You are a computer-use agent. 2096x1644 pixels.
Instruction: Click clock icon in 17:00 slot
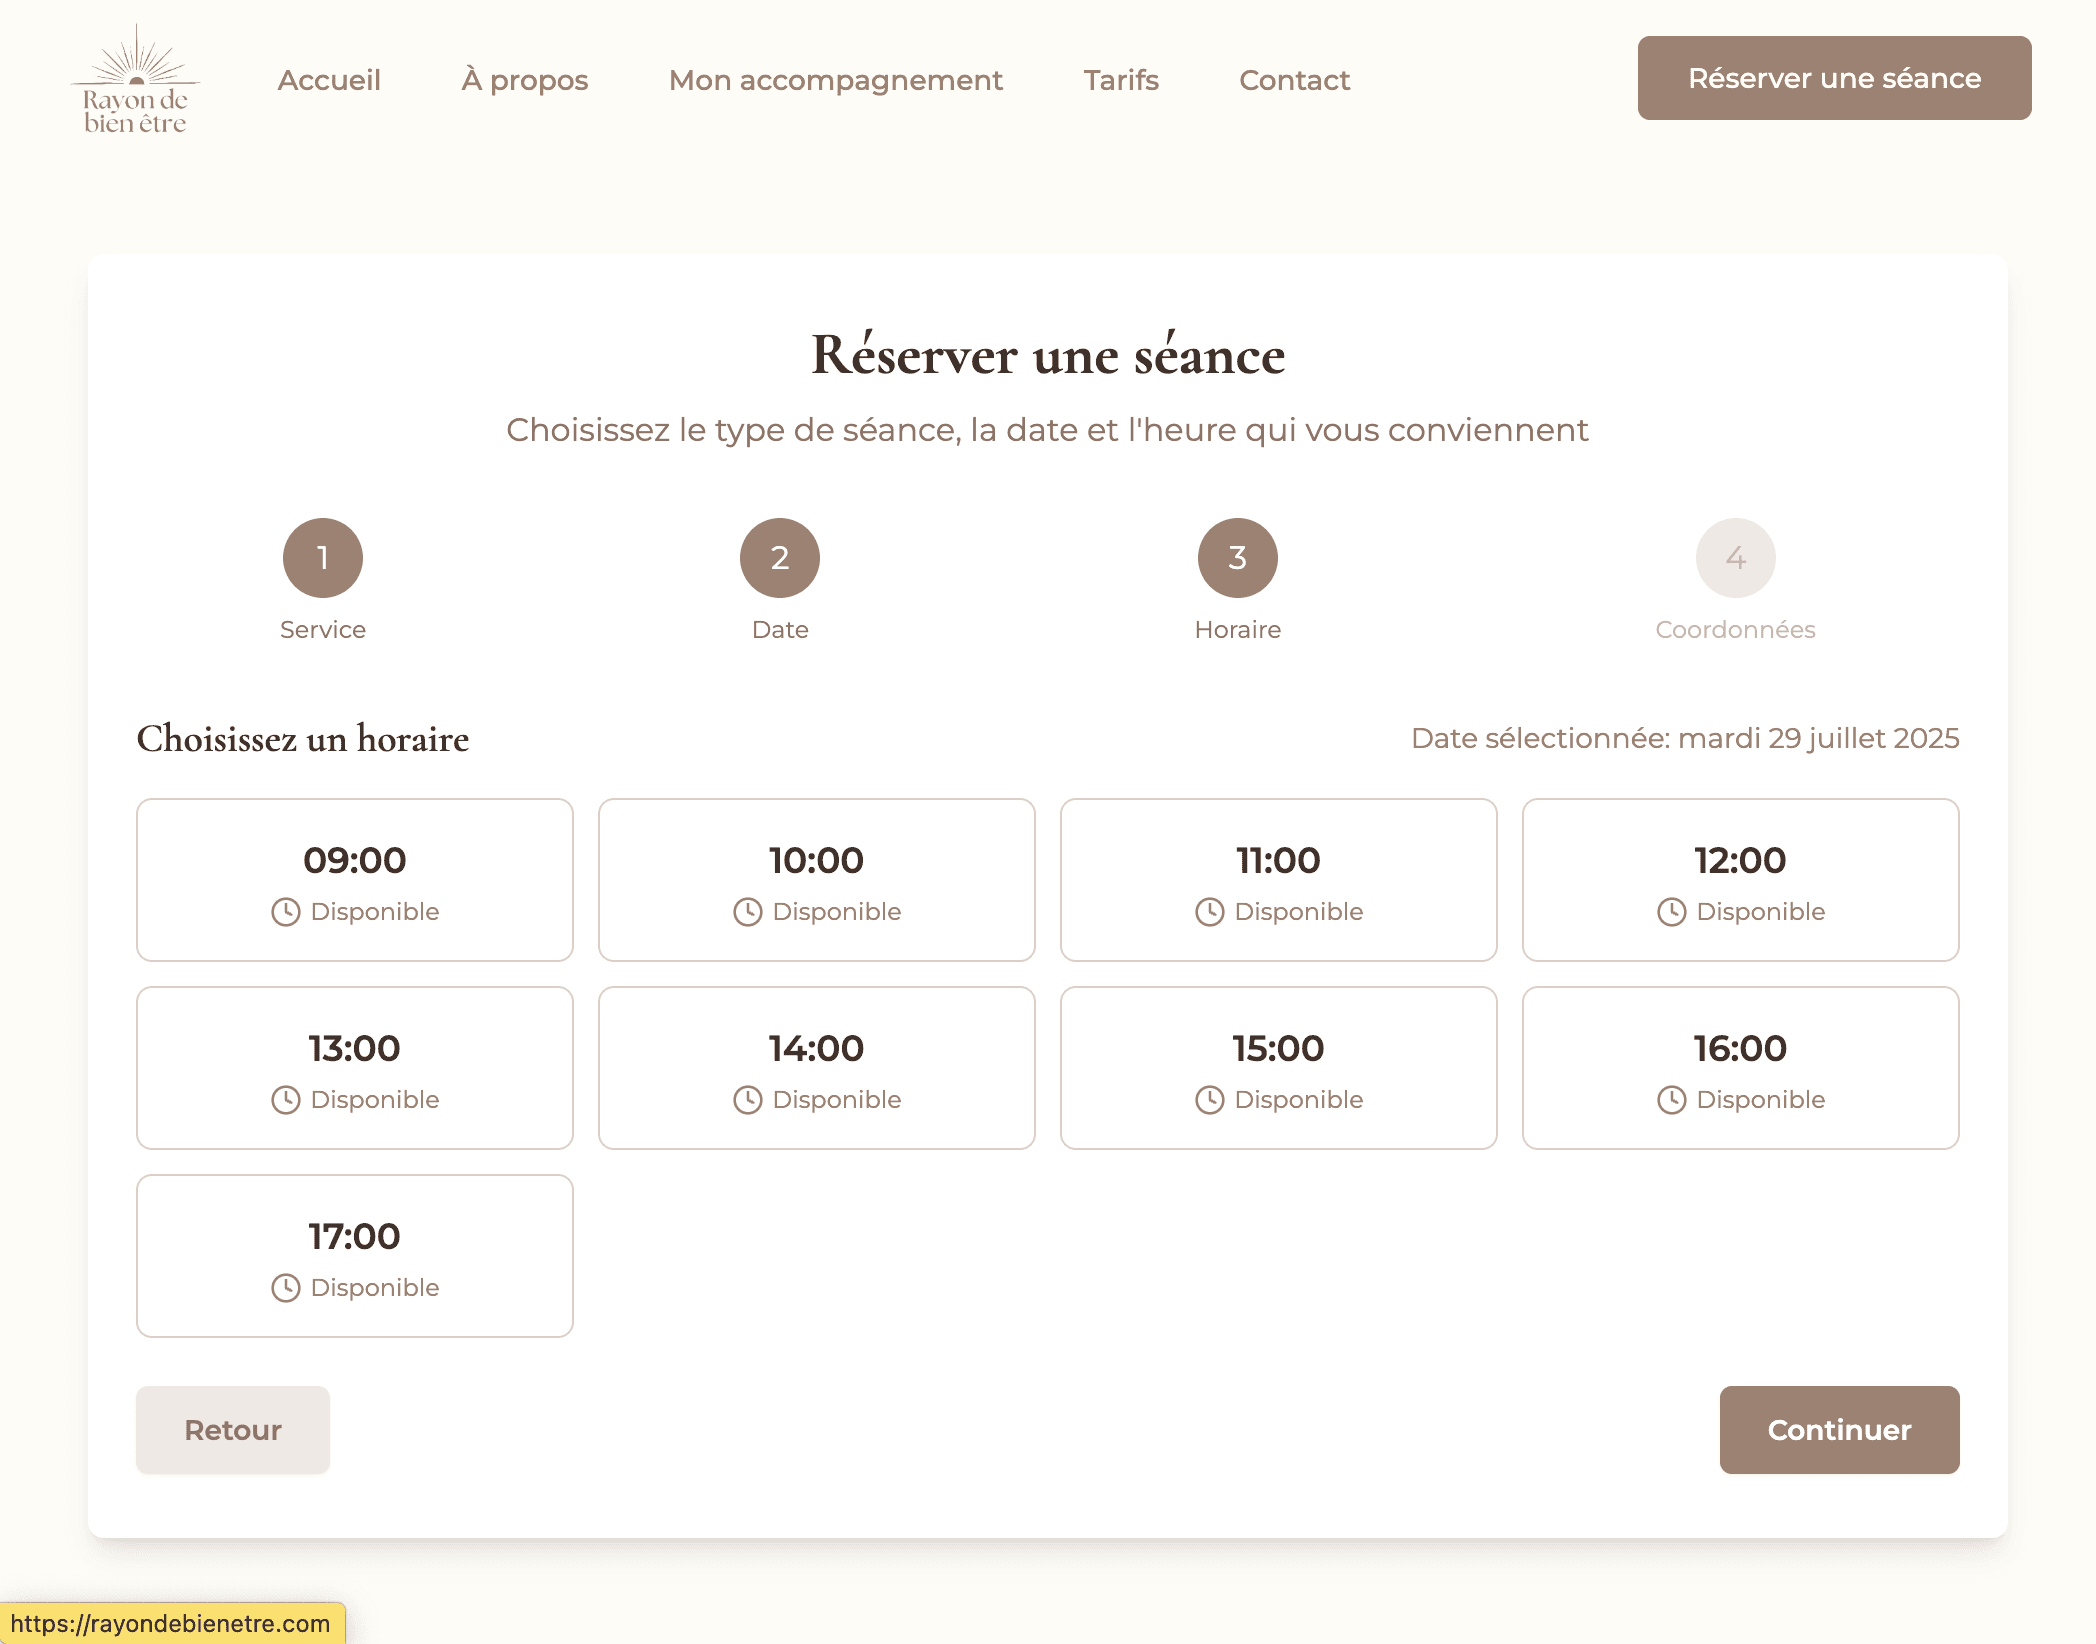pyautogui.click(x=286, y=1288)
